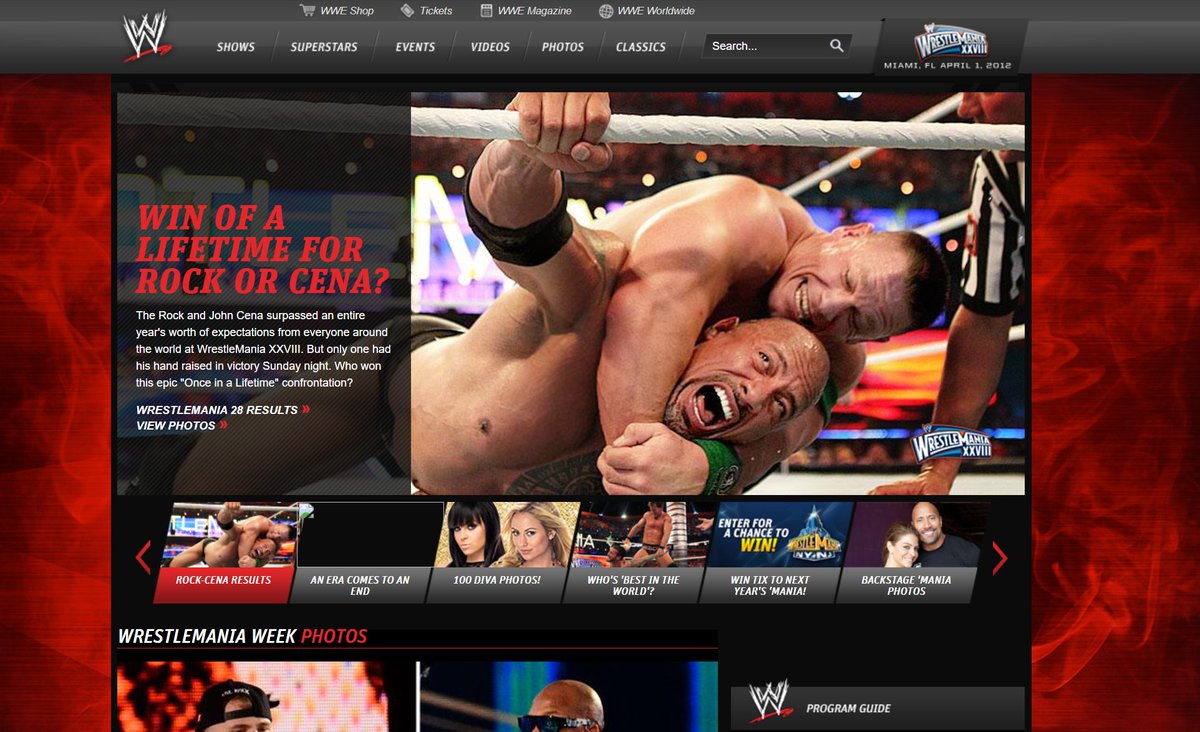Open the Superstars menu
Viewport: 1200px width, 732px height.
click(324, 47)
